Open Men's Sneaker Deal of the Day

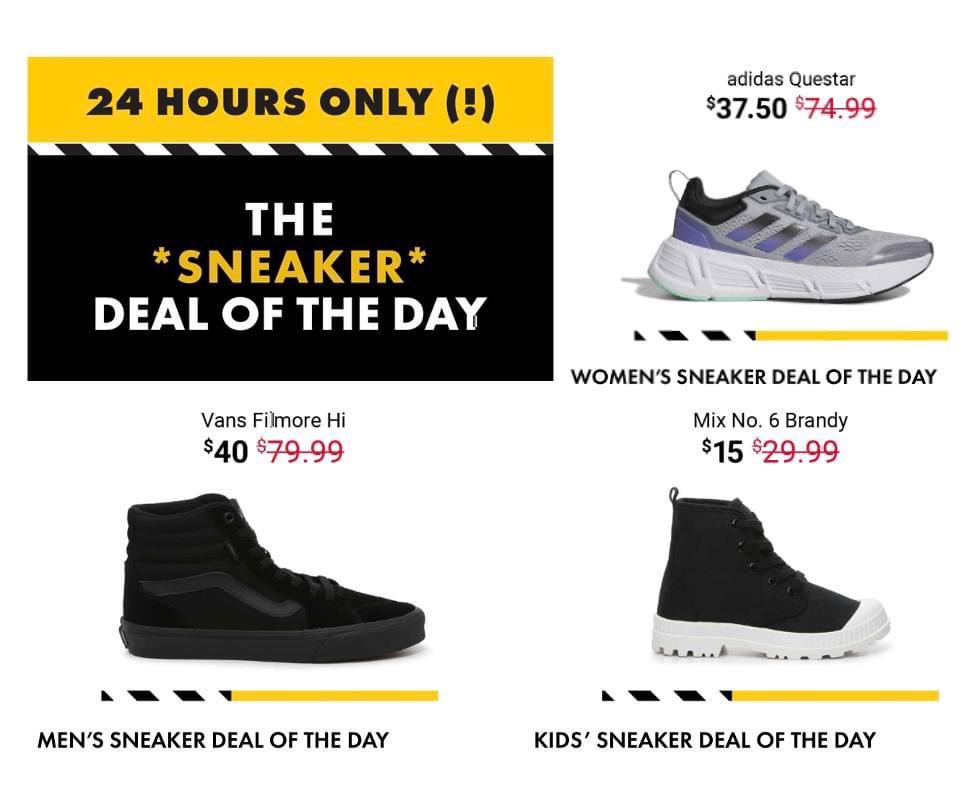(x=213, y=741)
